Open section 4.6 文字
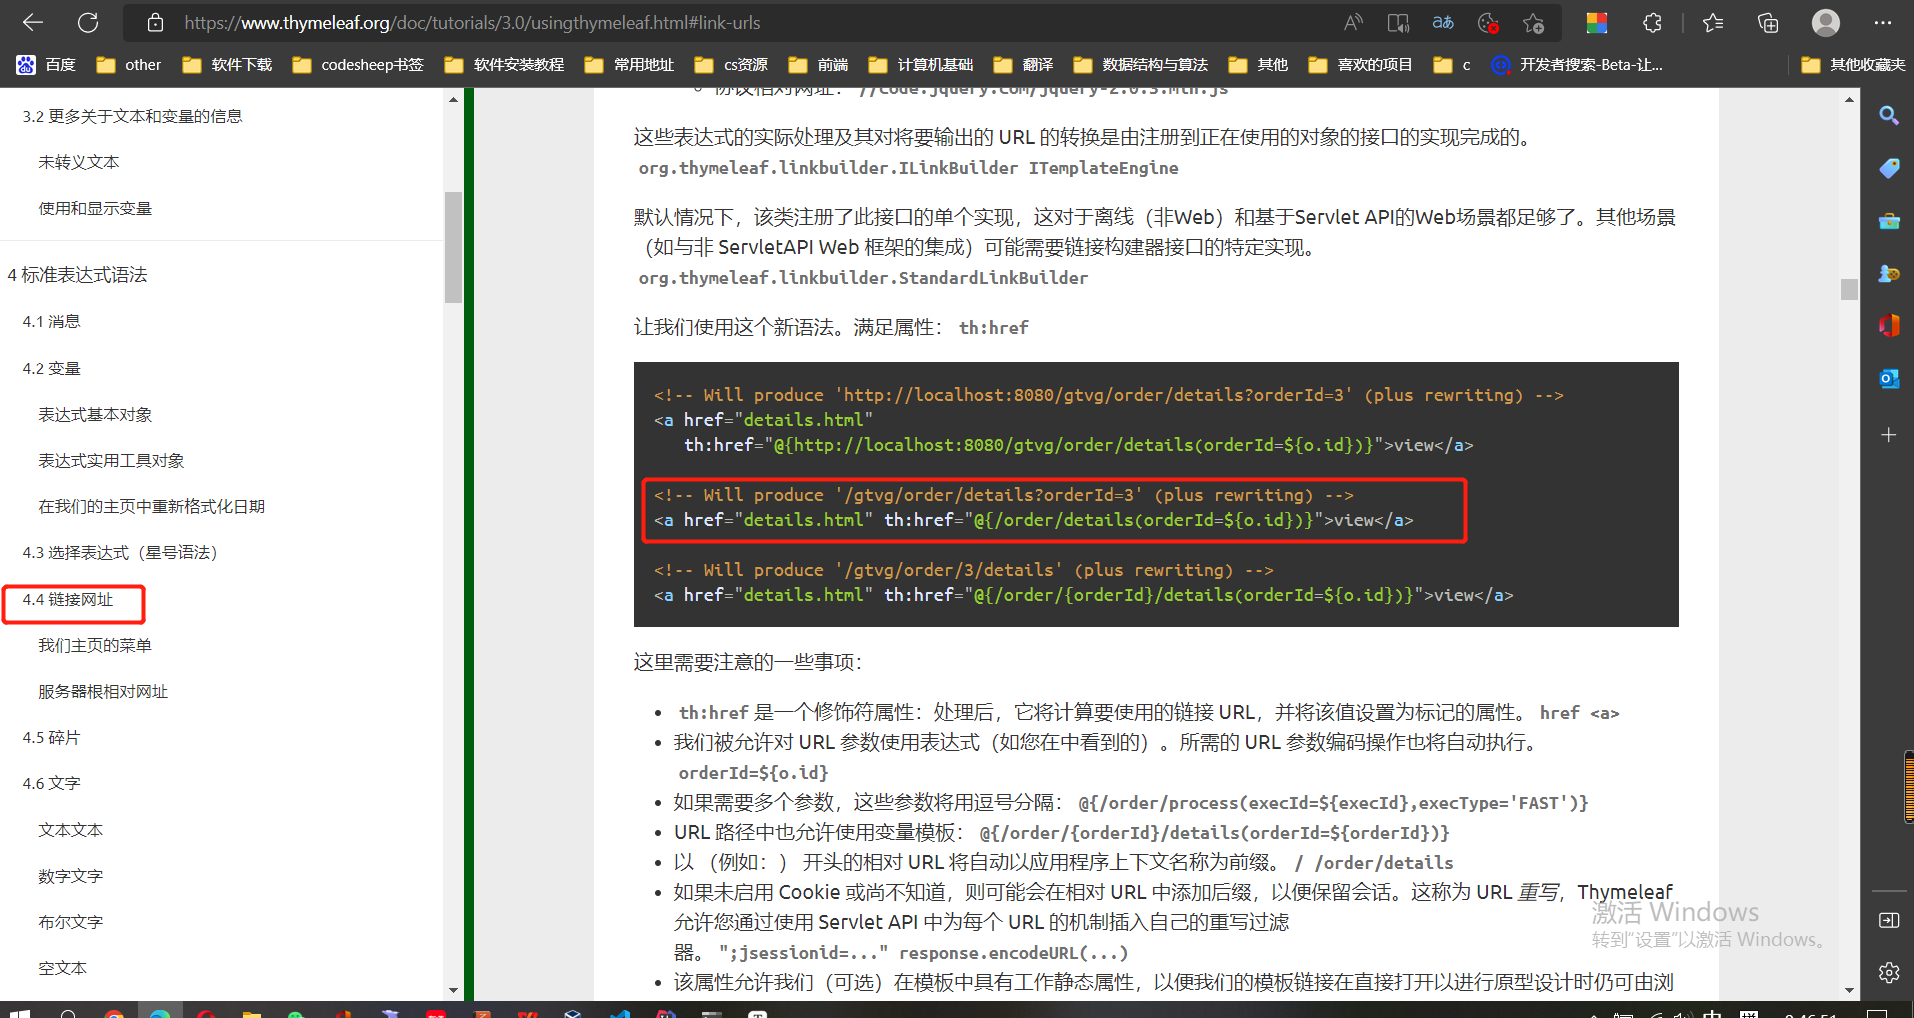The height and width of the screenshot is (1018, 1914). [x=51, y=784]
